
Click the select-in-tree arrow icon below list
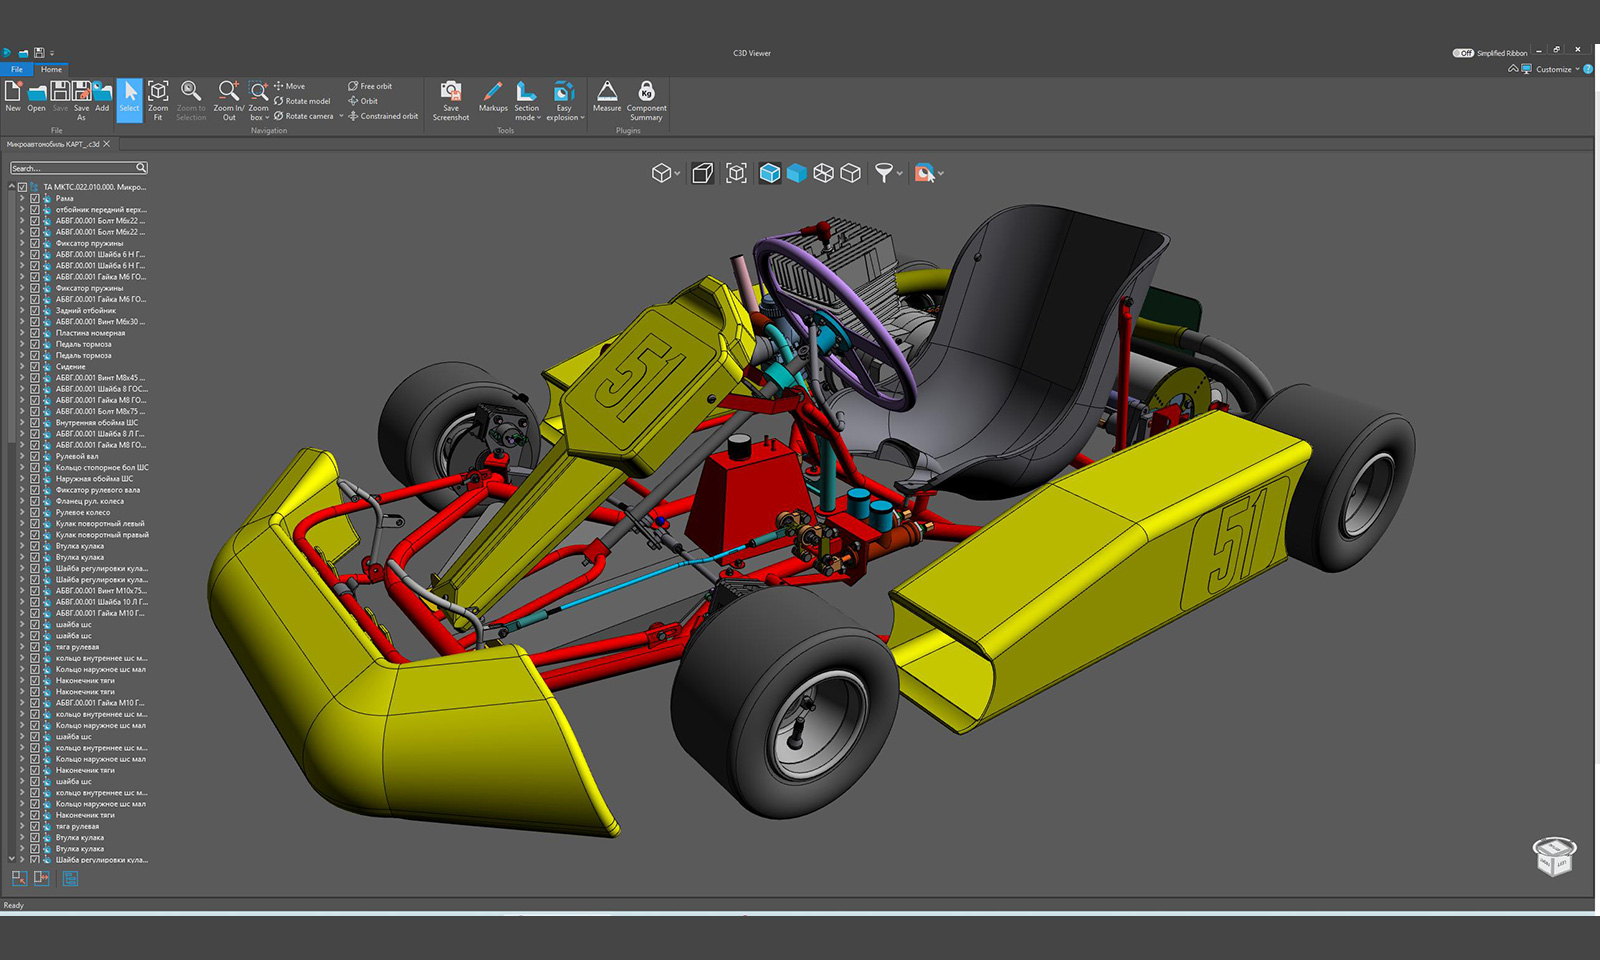click(19, 878)
